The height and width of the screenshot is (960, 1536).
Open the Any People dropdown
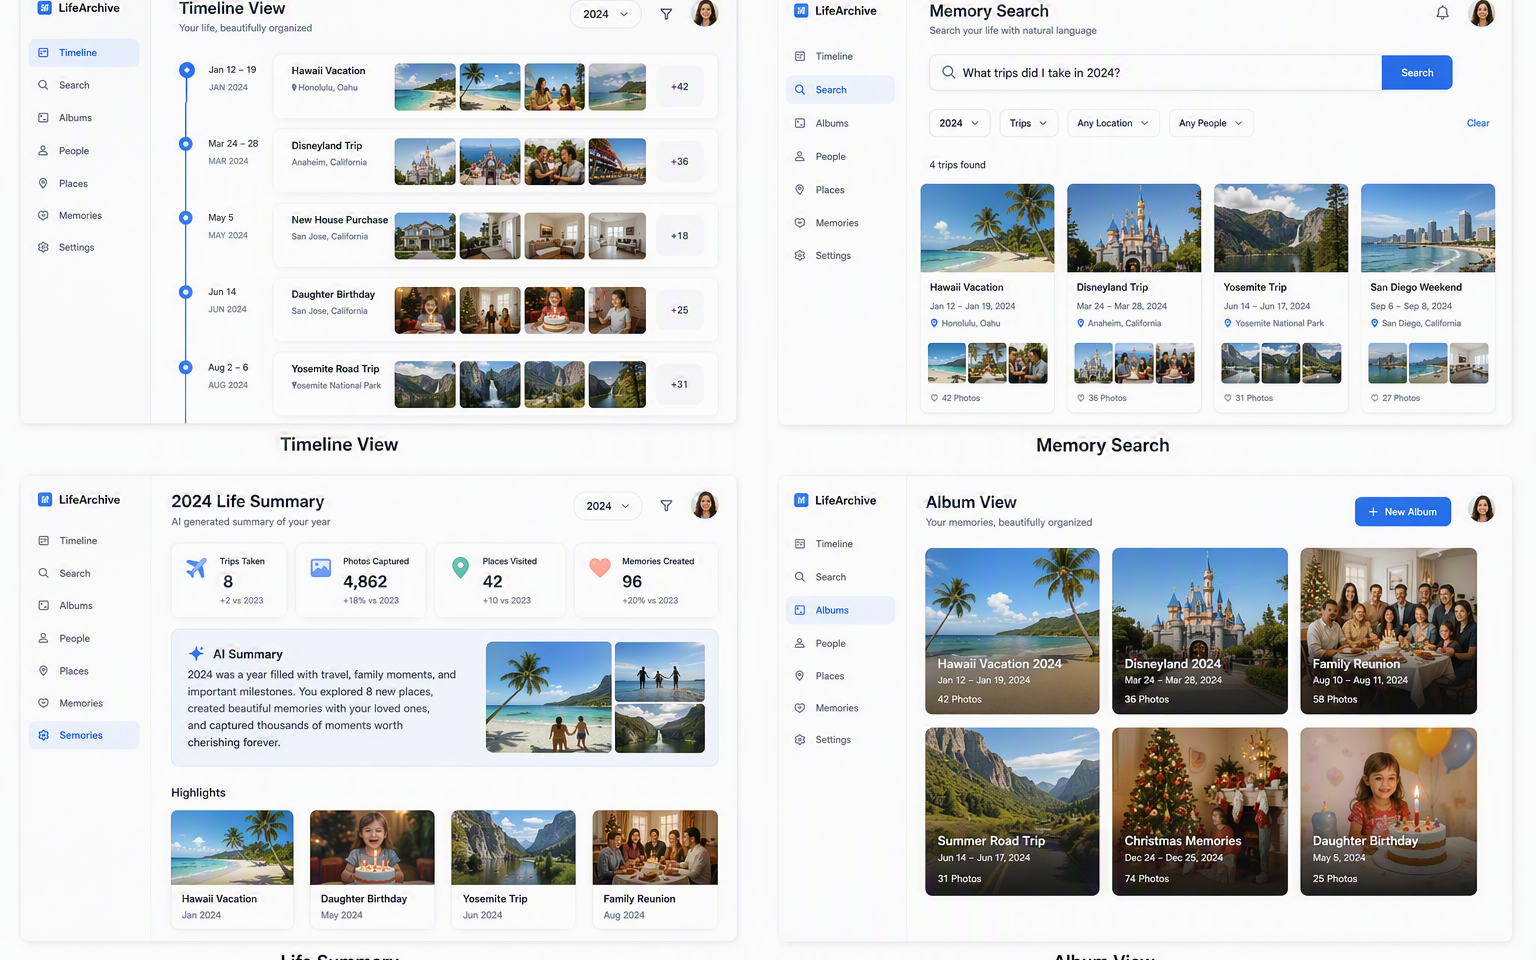pos(1210,123)
